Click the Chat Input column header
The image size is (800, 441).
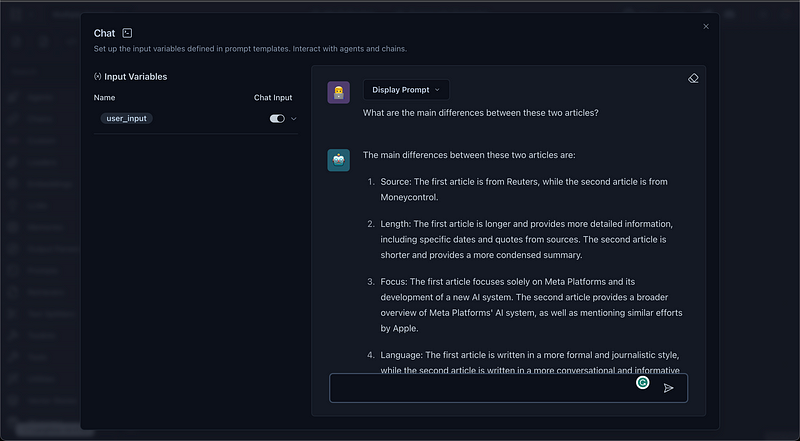(x=273, y=97)
